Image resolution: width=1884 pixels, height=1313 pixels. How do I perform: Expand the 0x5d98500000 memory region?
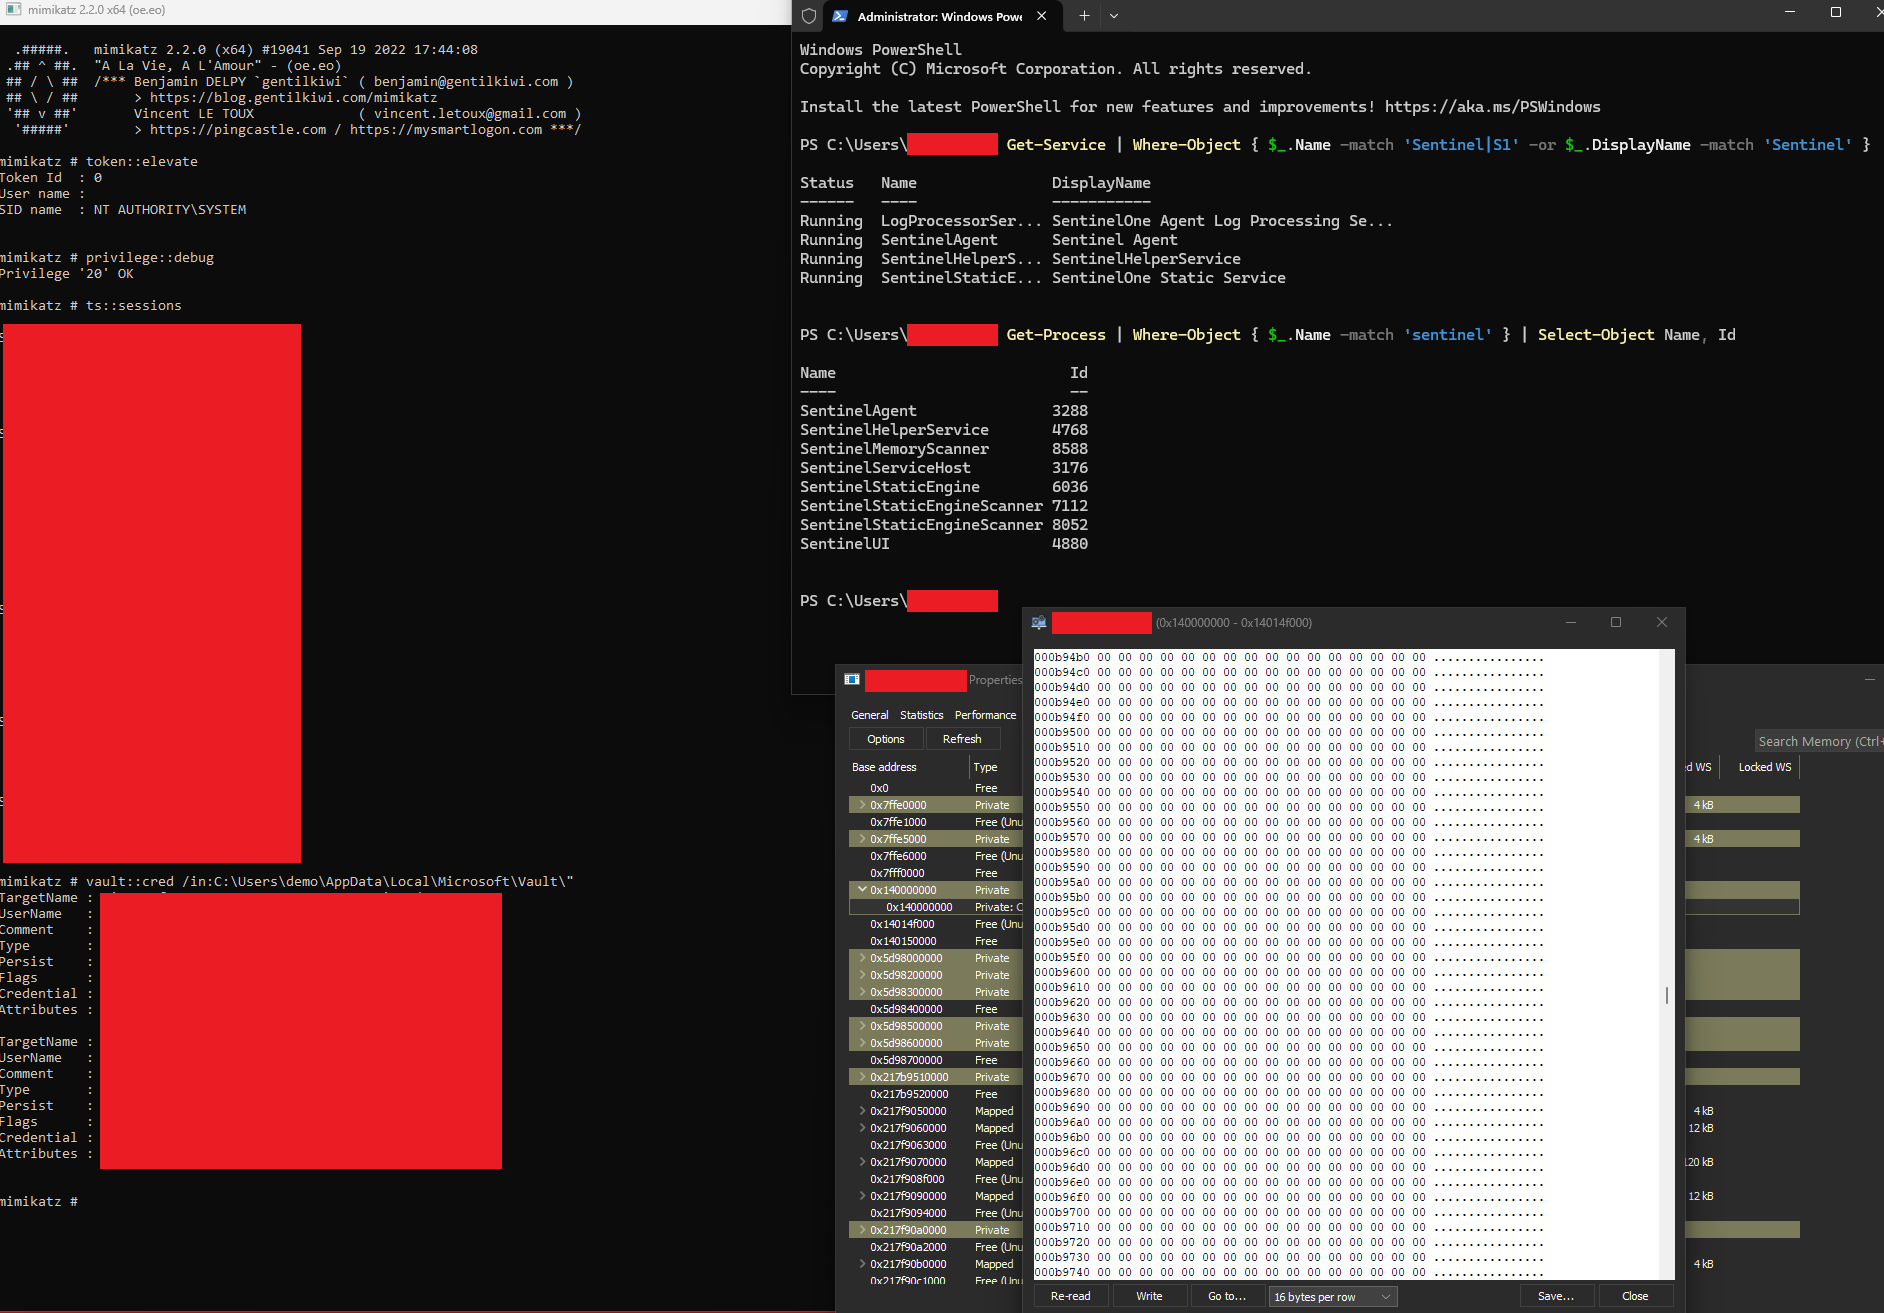(863, 1026)
